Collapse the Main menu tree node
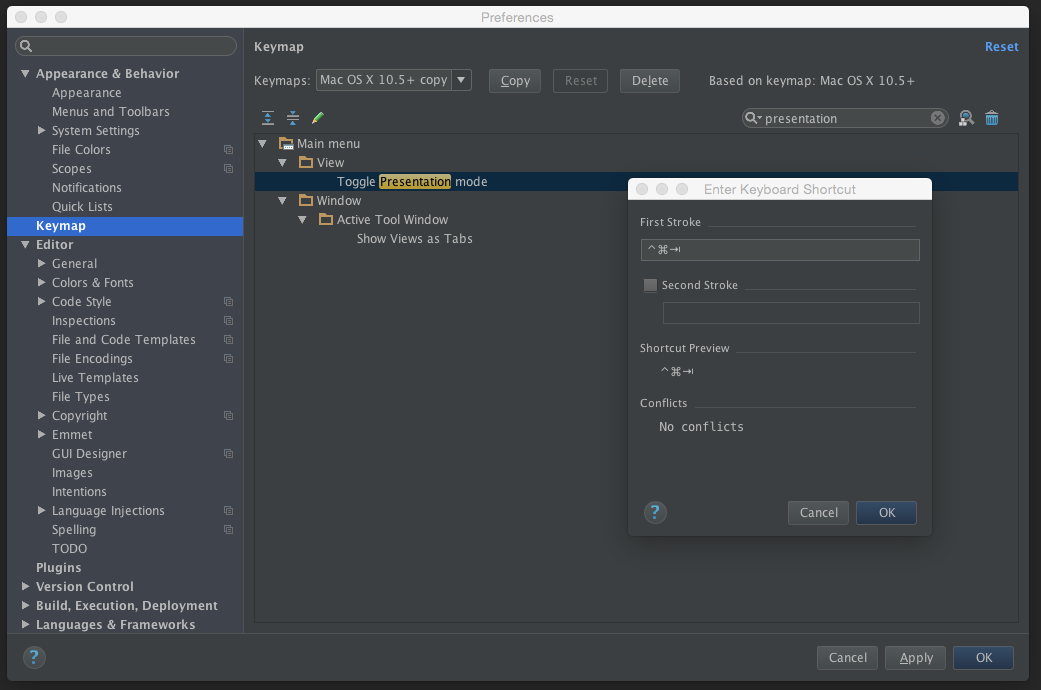Screen dimensions: 1041x690 pos(263,144)
